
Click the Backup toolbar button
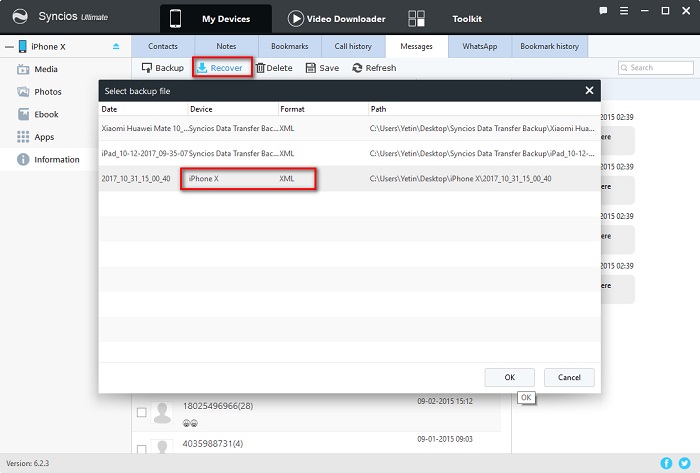(x=162, y=68)
